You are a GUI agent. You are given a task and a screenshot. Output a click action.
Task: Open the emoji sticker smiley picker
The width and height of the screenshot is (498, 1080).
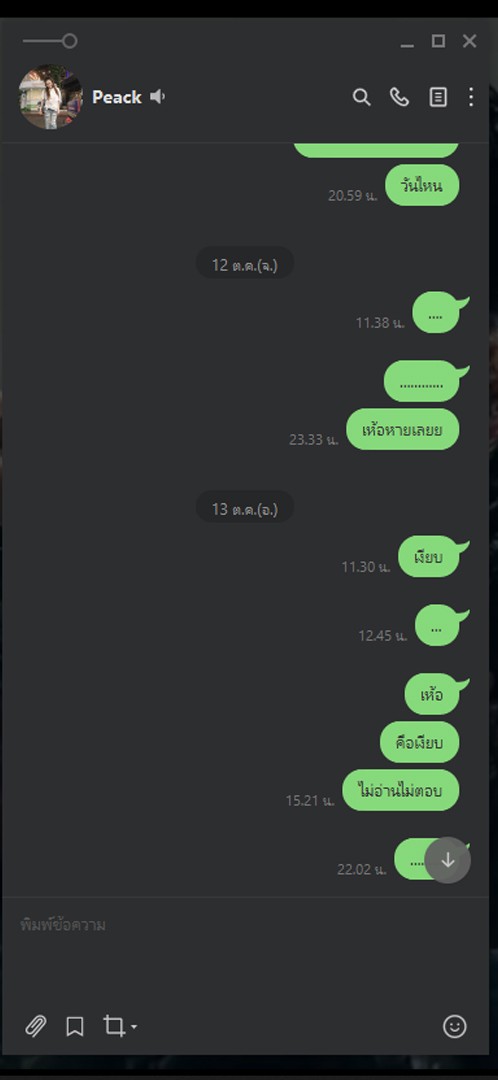[455, 1026]
